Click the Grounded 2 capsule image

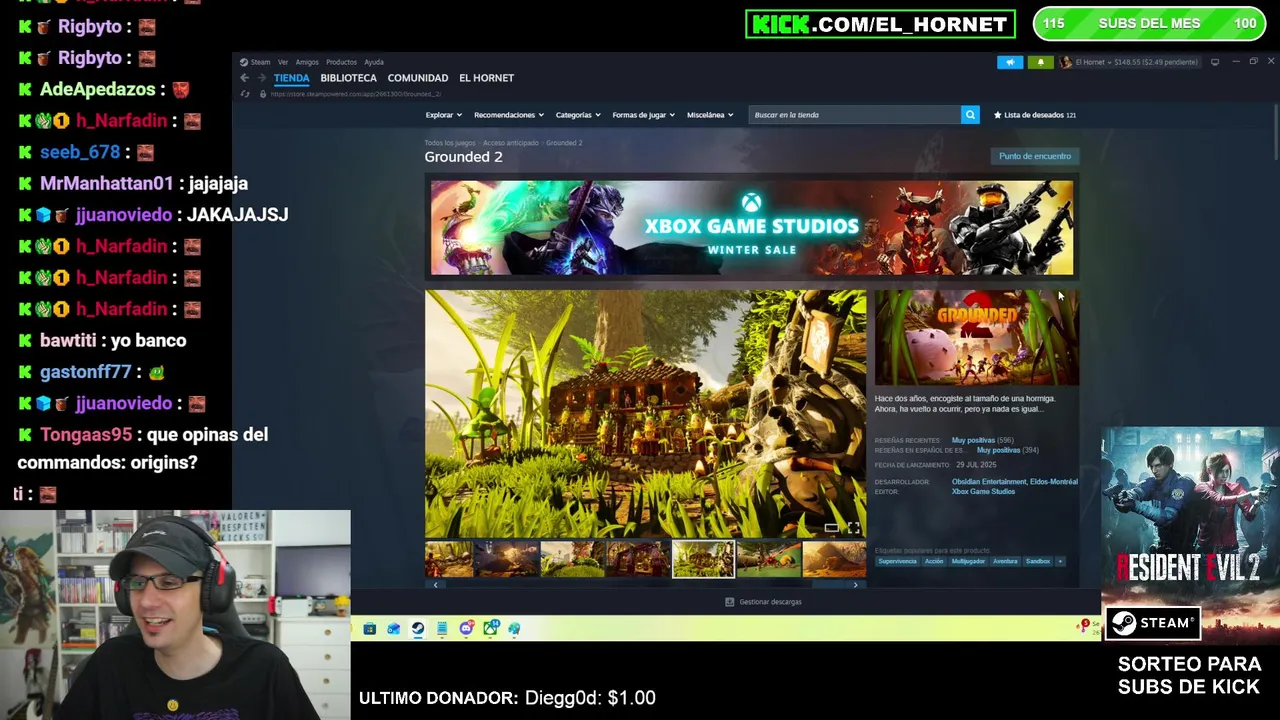click(977, 338)
